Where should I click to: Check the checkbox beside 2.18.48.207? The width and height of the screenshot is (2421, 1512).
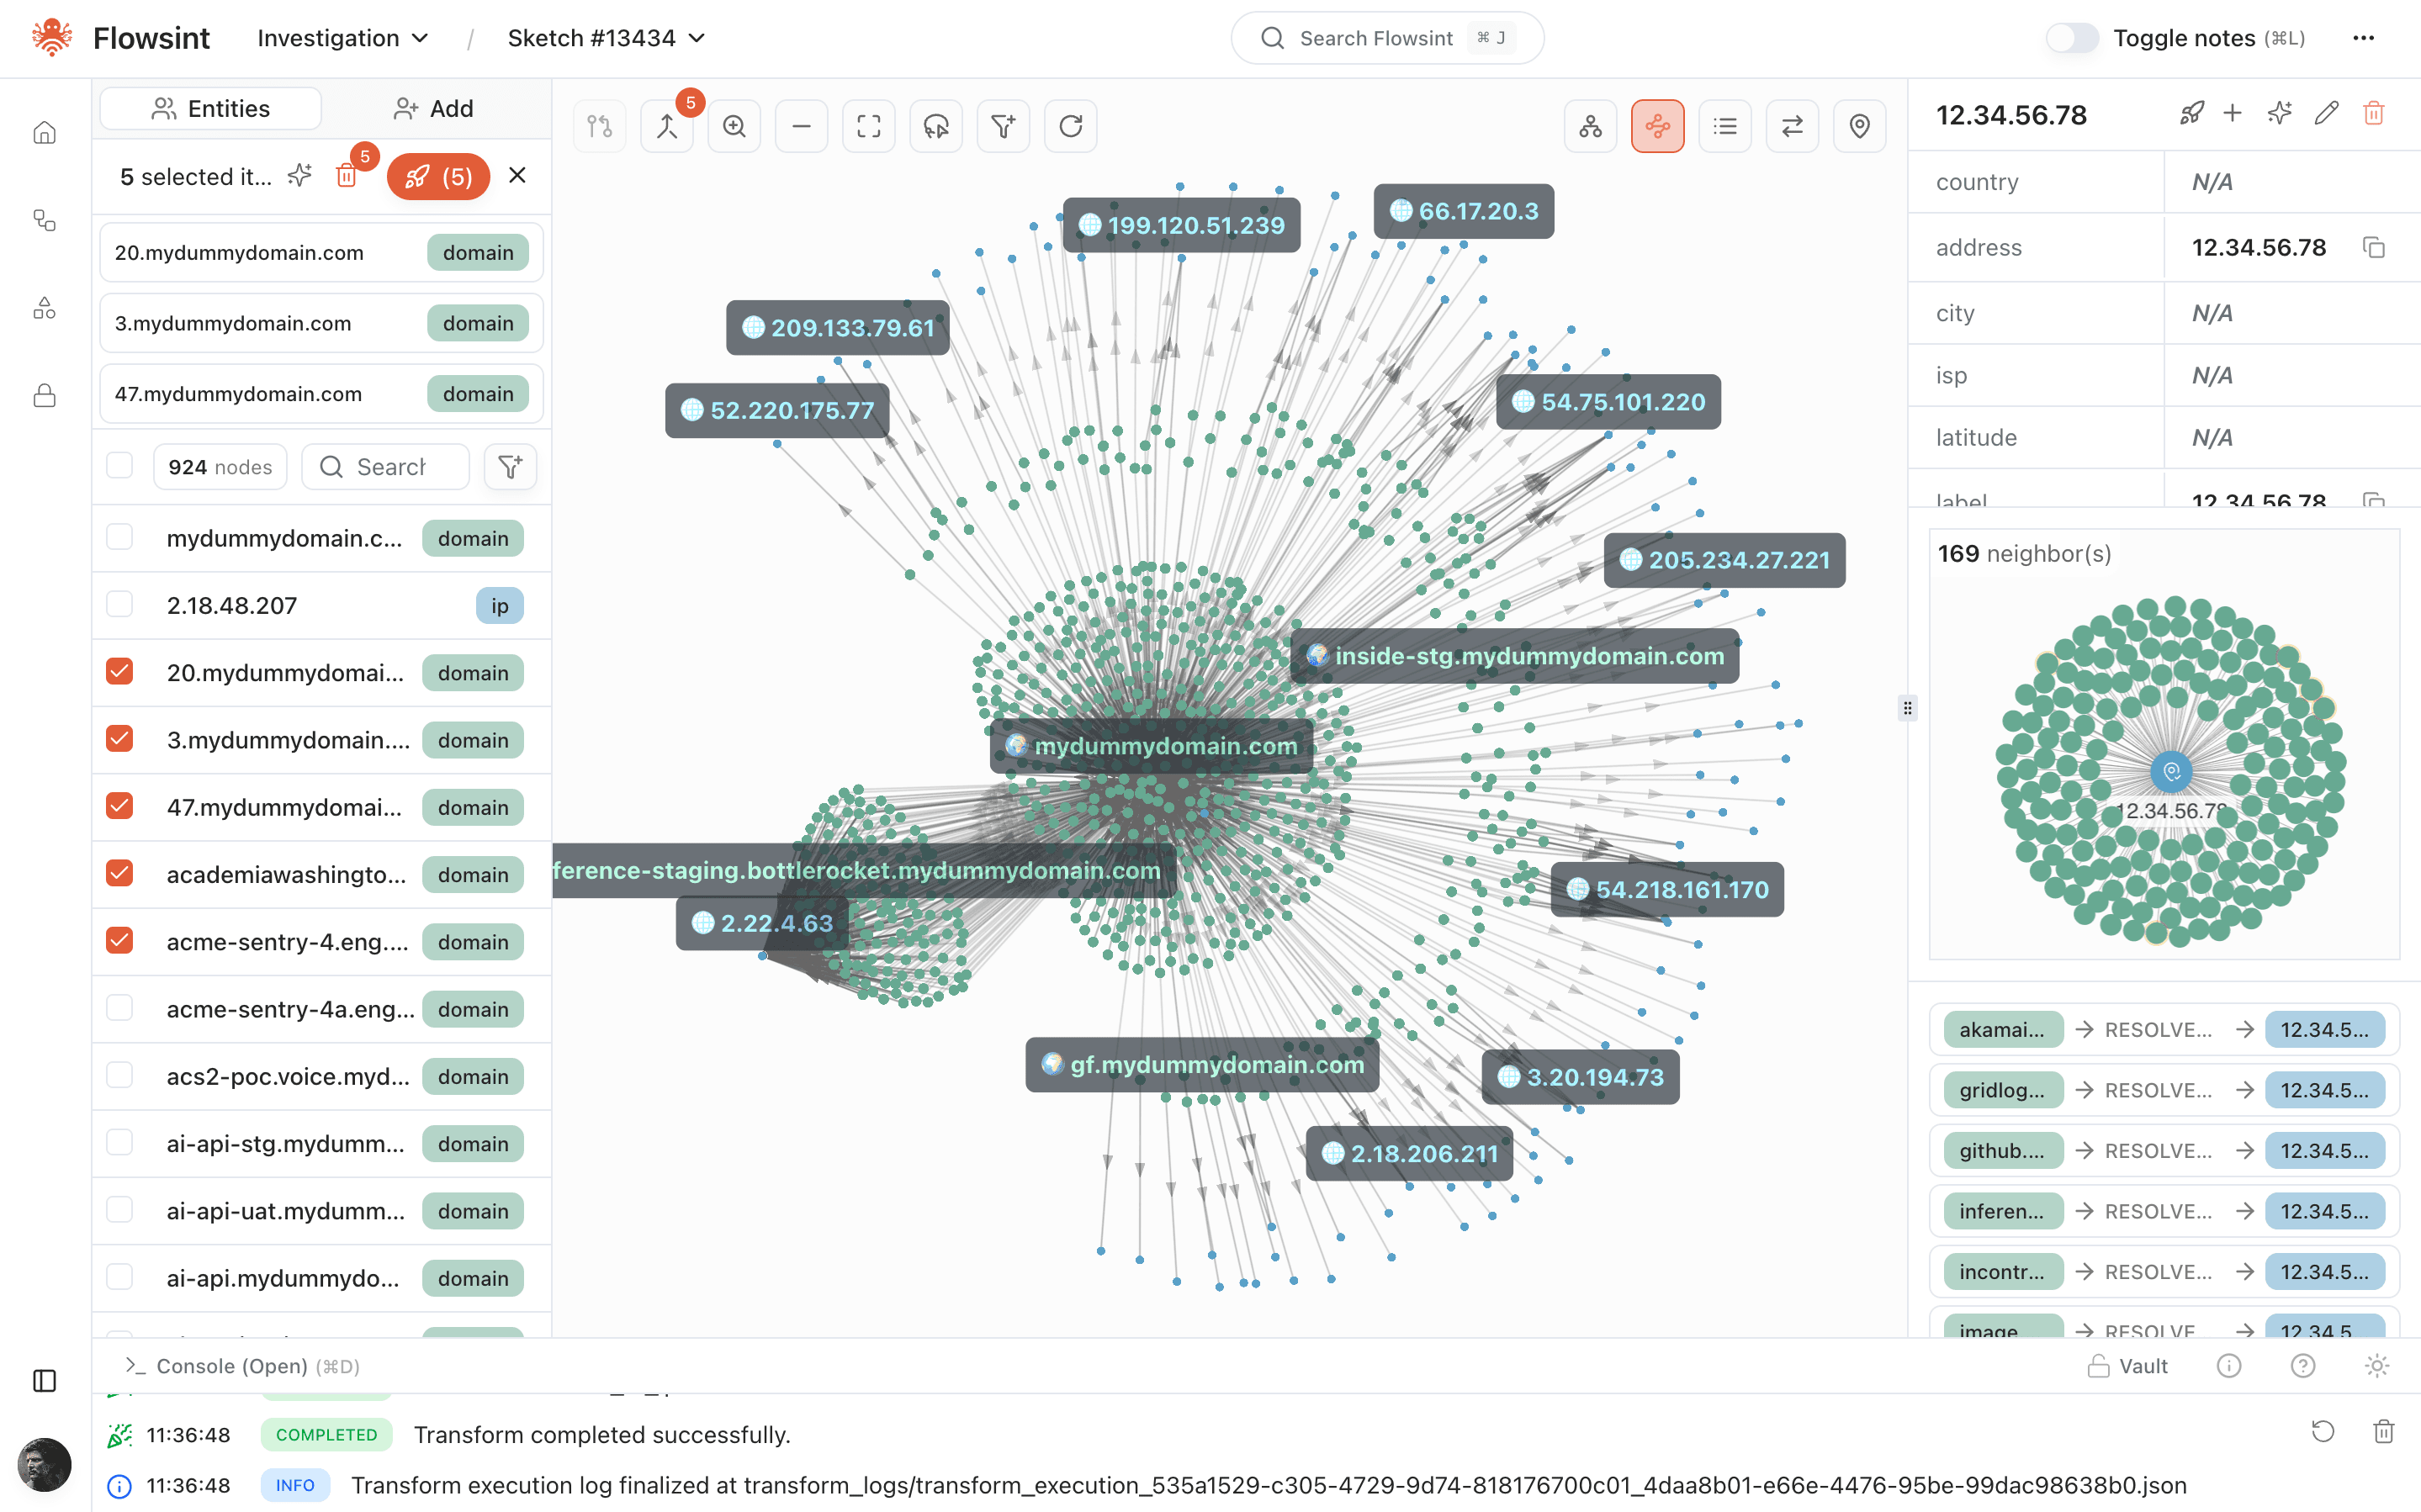(x=119, y=604)
